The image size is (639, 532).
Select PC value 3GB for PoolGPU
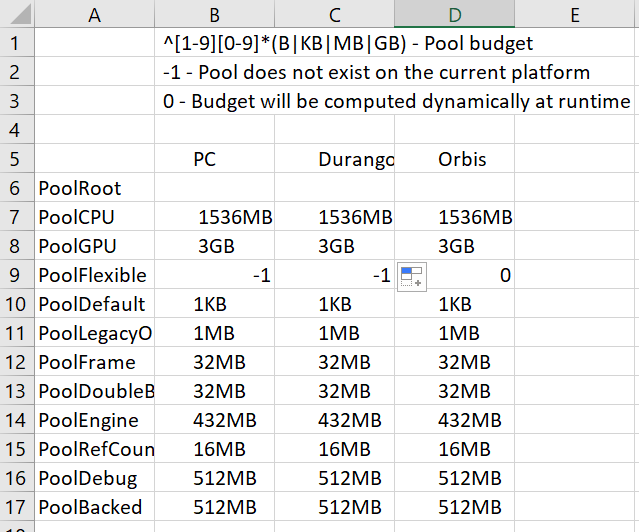(214, 245)
